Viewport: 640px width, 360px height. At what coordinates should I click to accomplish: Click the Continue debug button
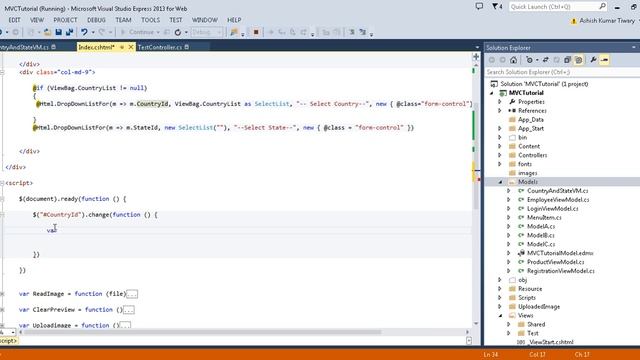pos(137,32)
